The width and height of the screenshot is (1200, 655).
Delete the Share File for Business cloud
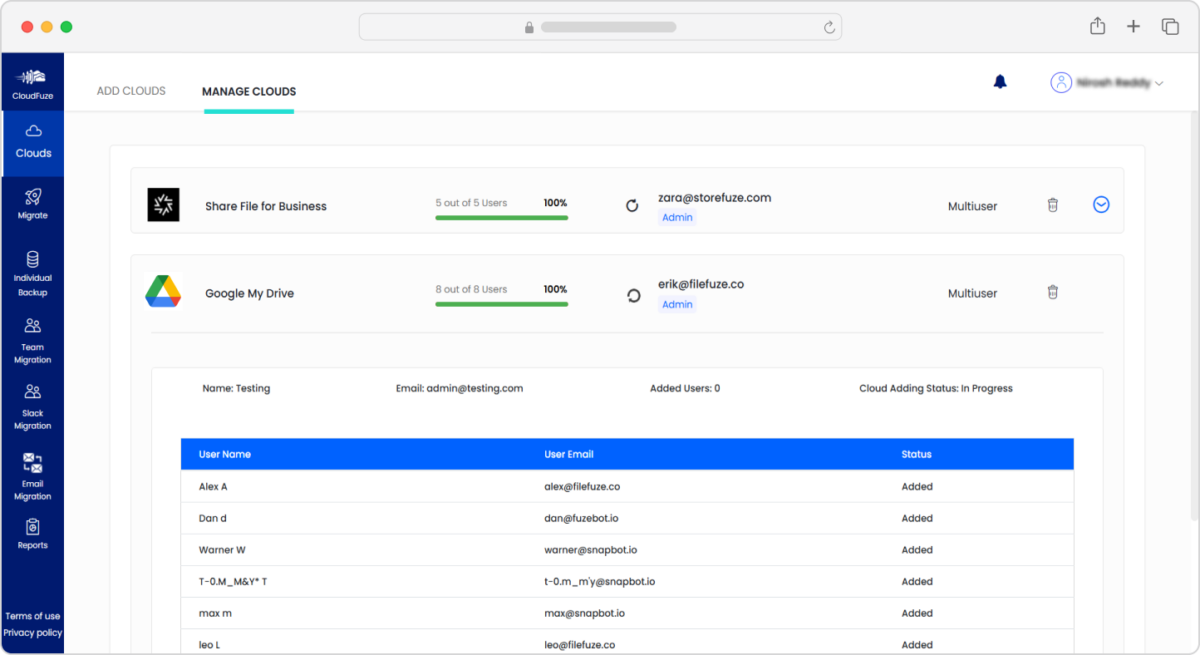pyautogui.click(x=1052, y=204)
